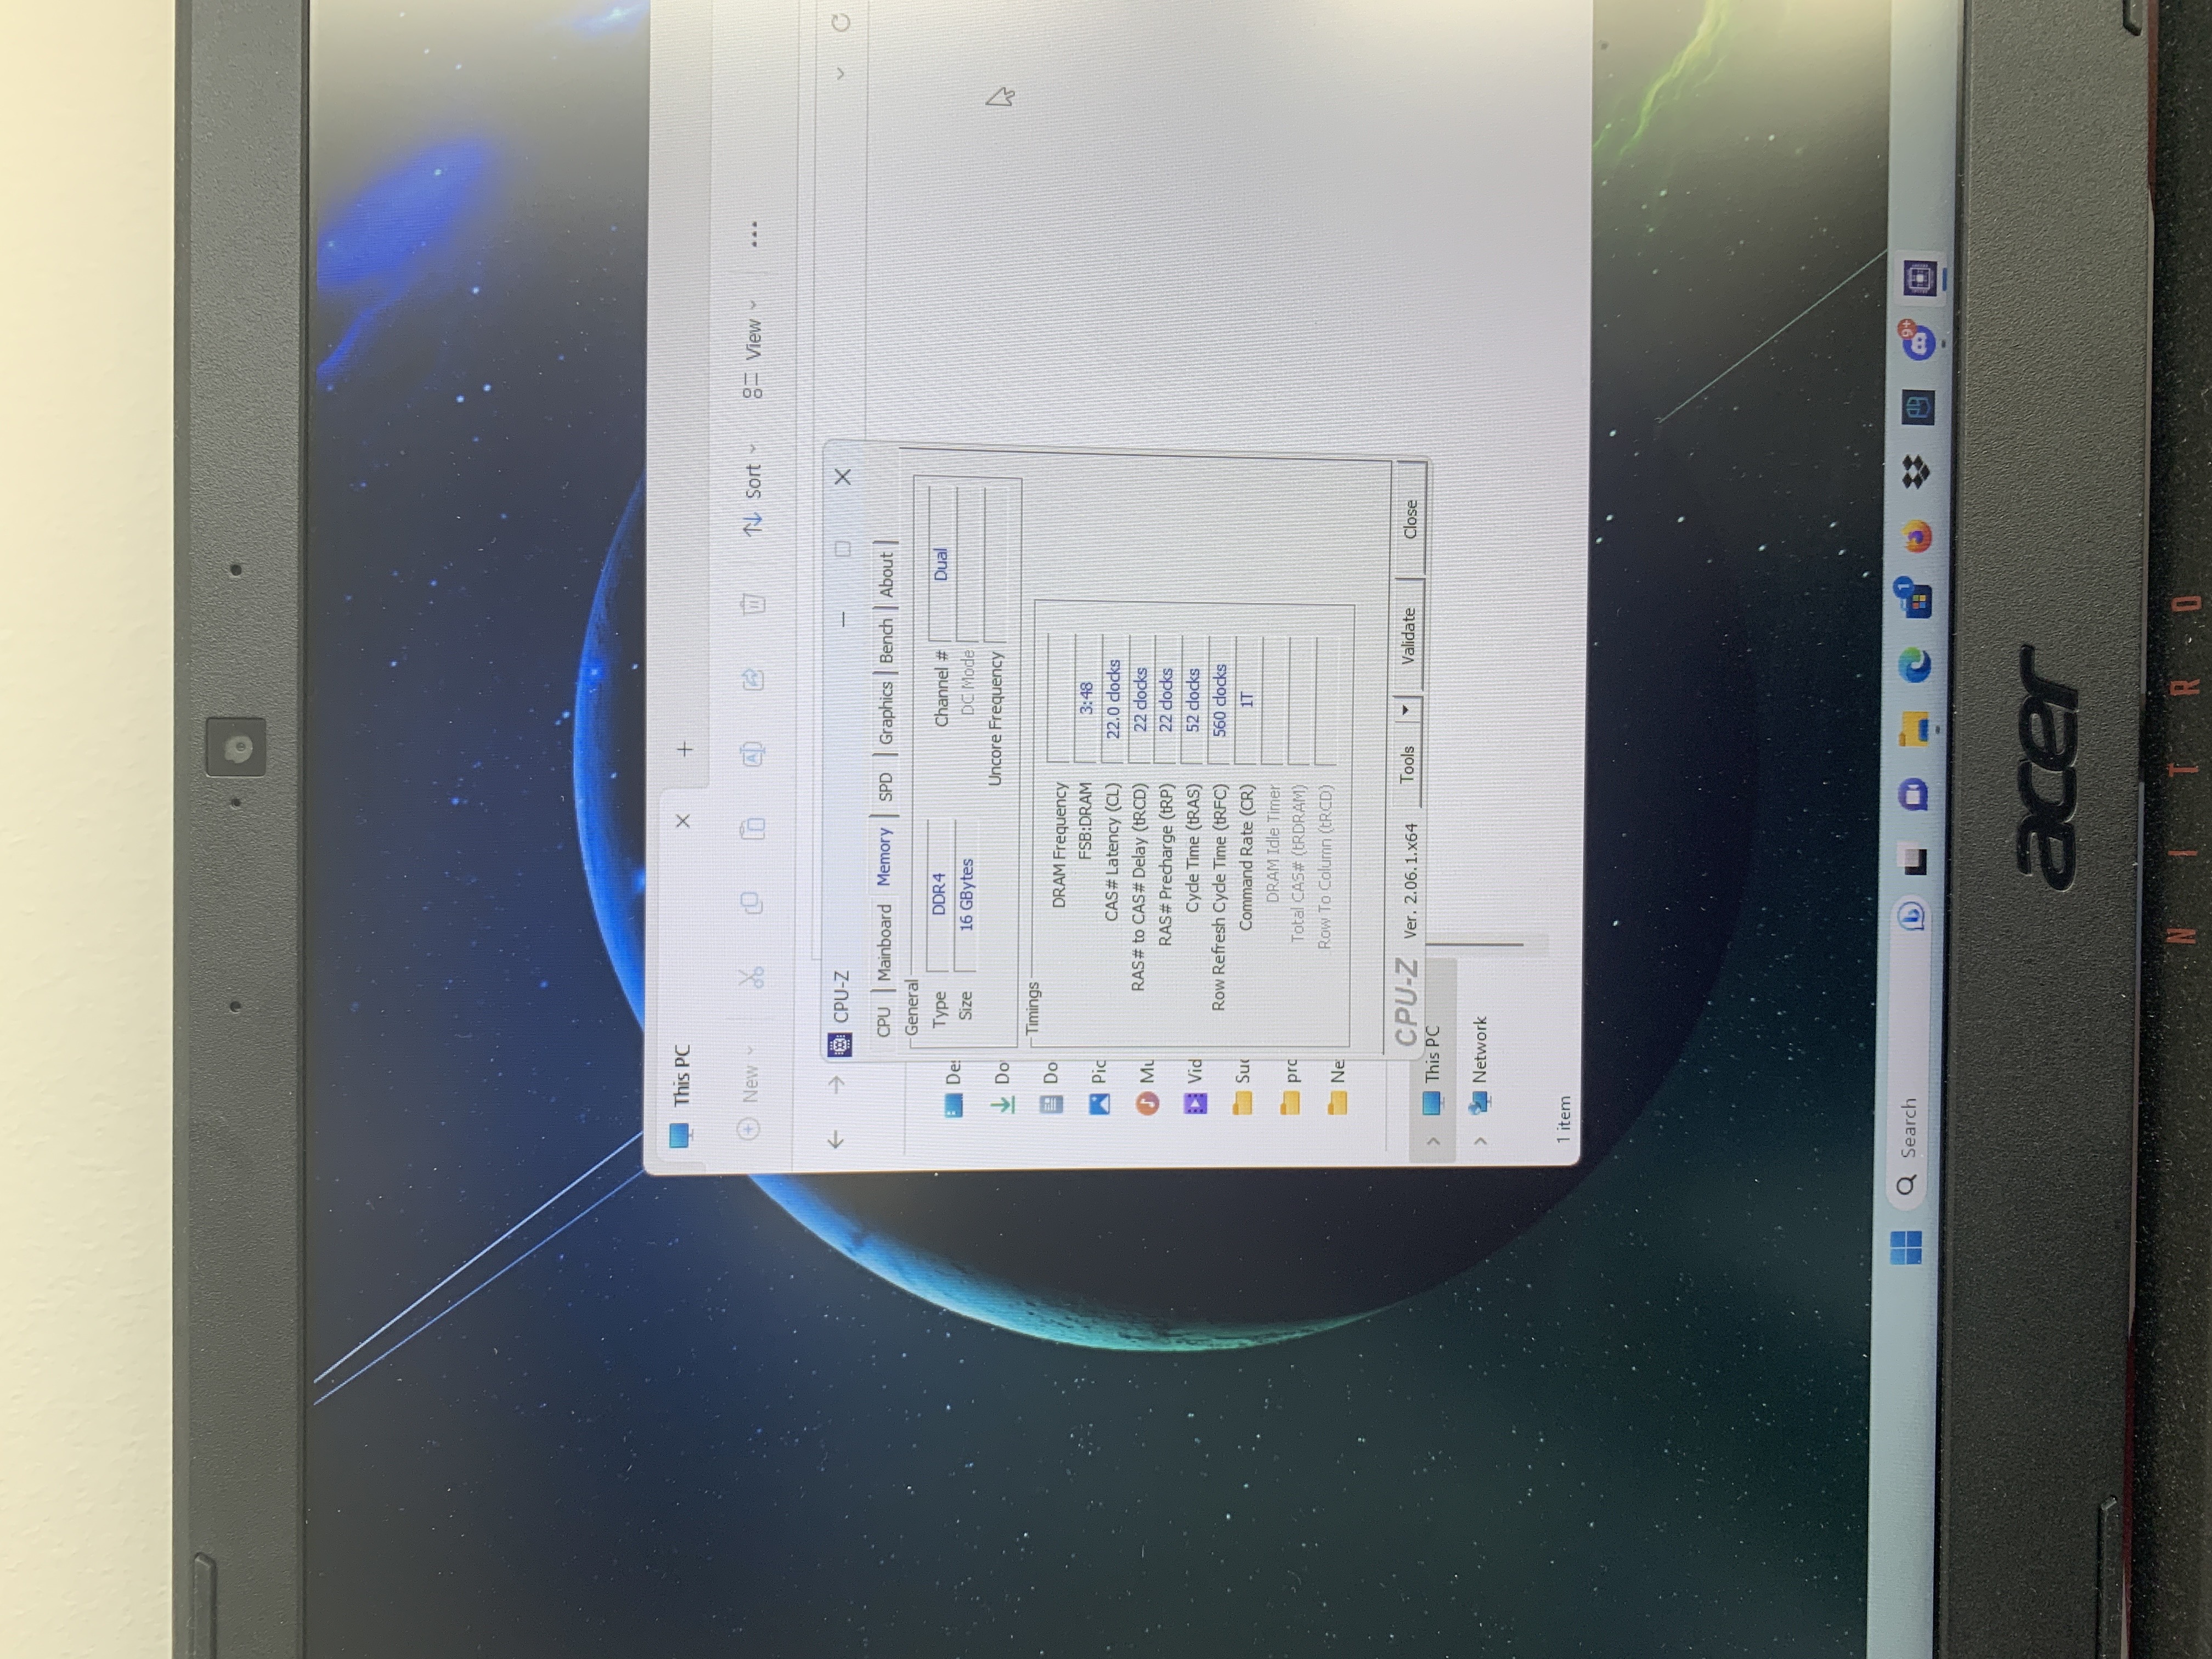Click the 22.0 clocks CAS latency value
This screenshot has width=2212, height=1659.
pyautogui.click(x=1114, y=698)
